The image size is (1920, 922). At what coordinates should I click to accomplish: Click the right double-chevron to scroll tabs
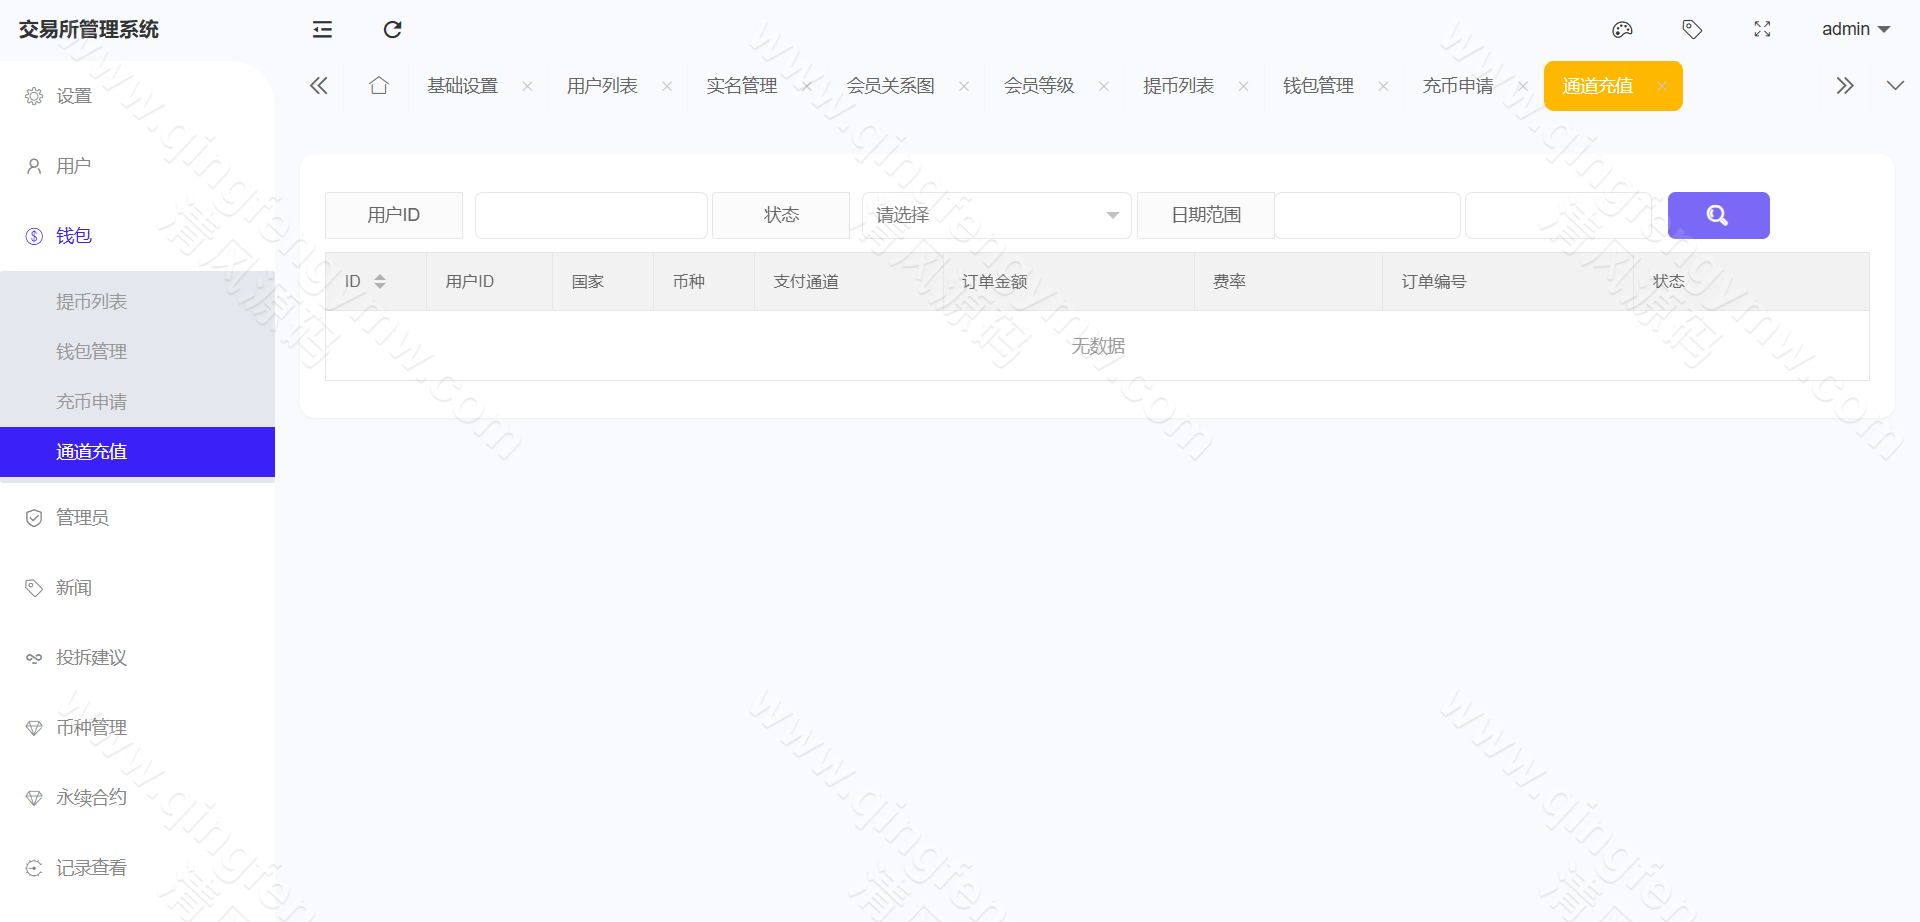pyautogui.click(x=1845, y=85)
